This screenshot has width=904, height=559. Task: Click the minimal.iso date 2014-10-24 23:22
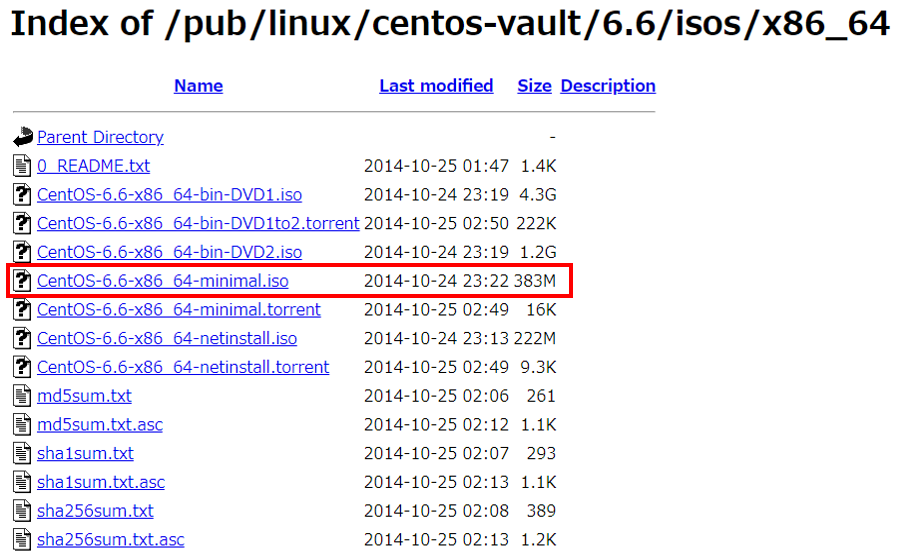click(436, 281)
